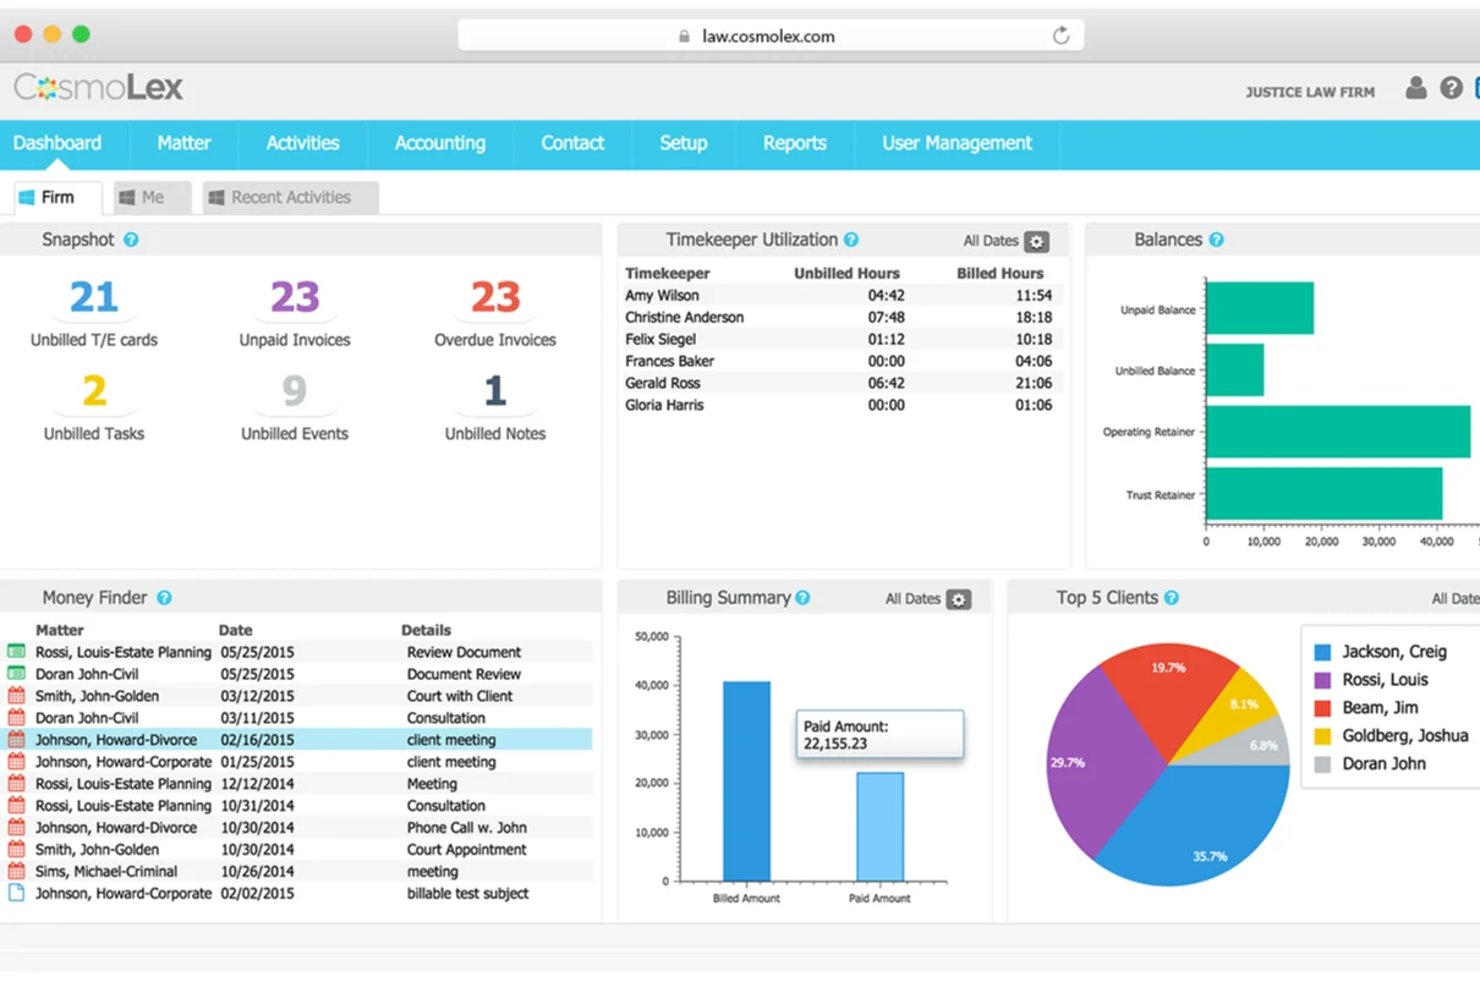Click JUSTICE LAW FIRM label
Image resolution: width=1480 pixels, height=987 pixels.
(1310, 92)
